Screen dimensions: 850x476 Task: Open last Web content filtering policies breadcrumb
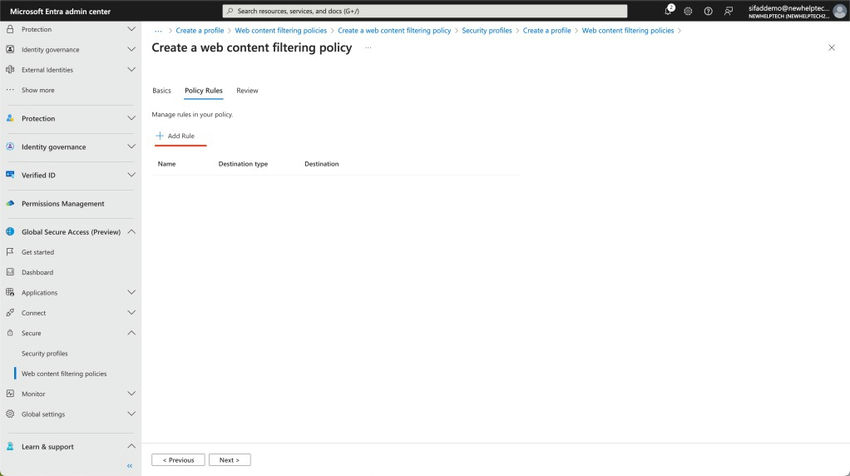pos(628,30)
